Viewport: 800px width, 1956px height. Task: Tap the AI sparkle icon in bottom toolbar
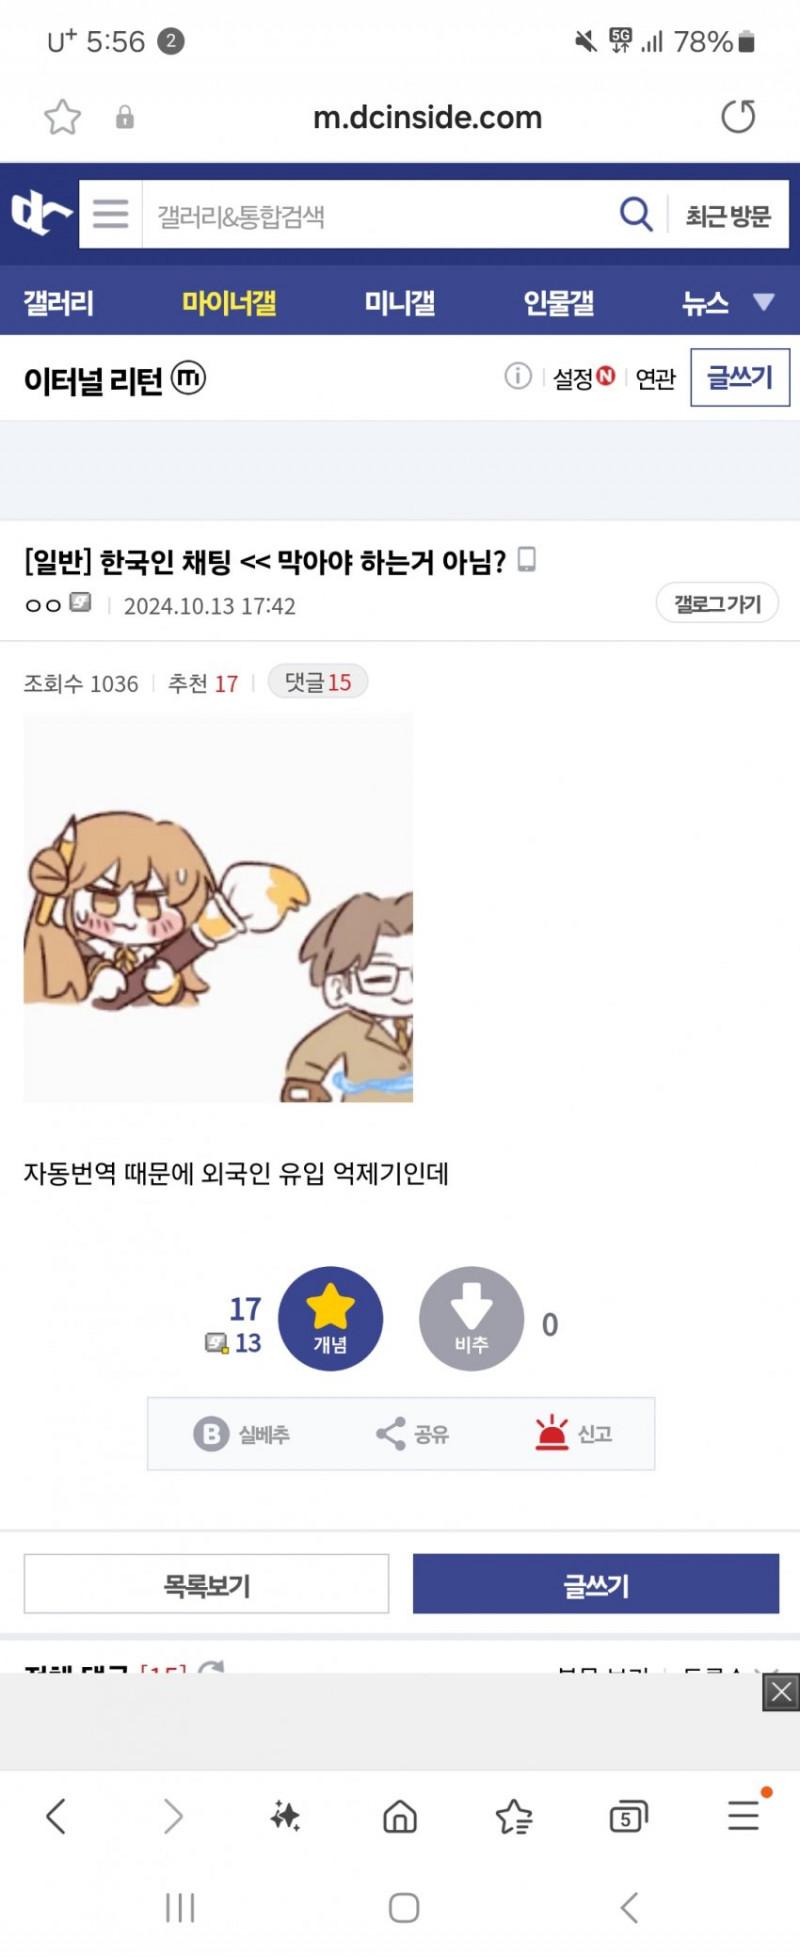285,1816
